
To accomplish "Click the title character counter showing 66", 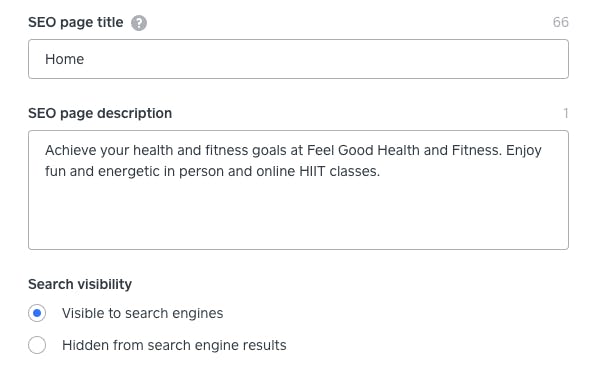I will (x=560, y=22).
